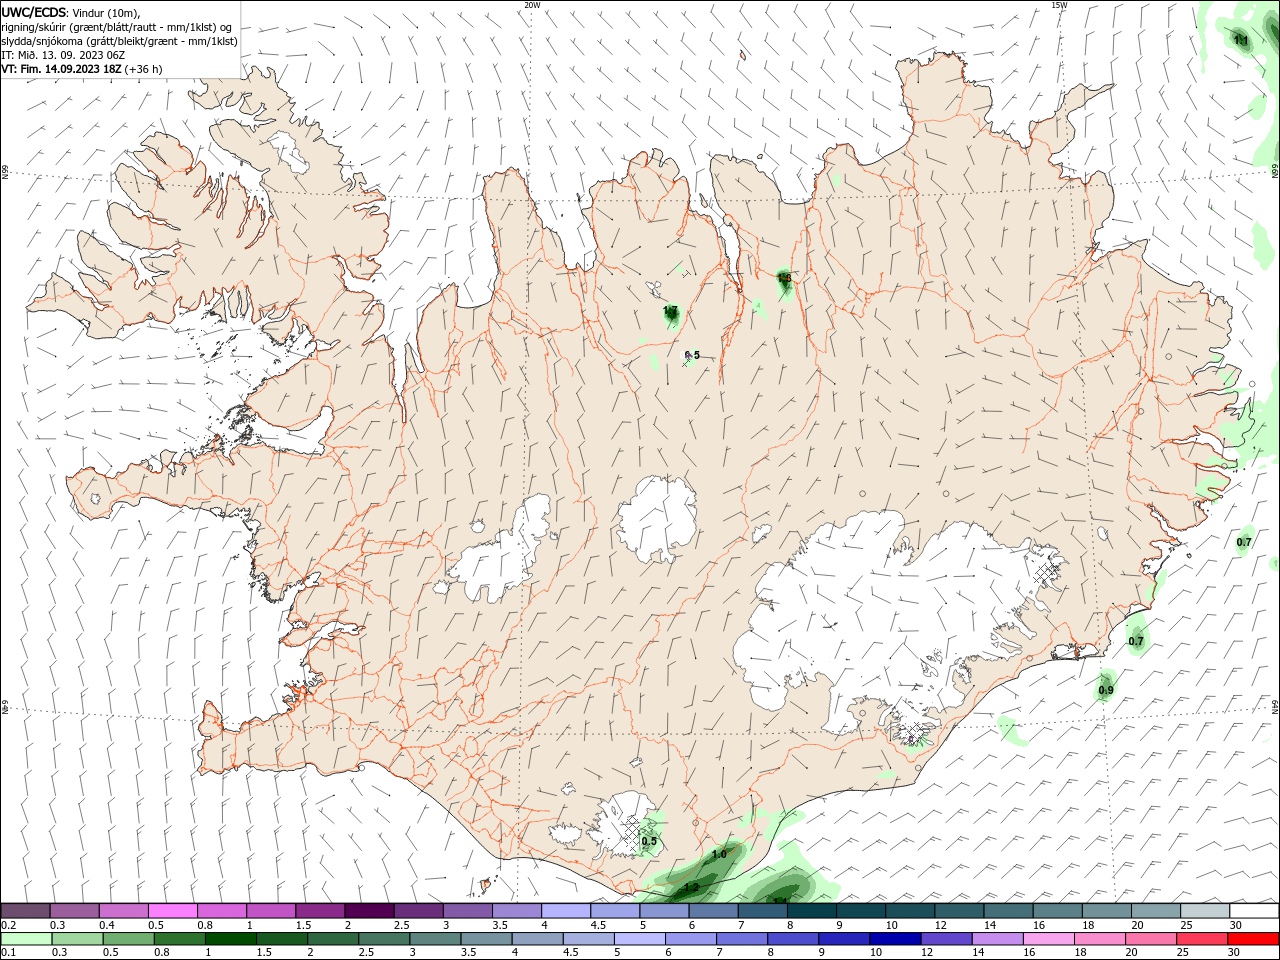This screenshot has height=960, width=1280.
Task: Select the snow legend swatch for 14–16
Action: coord(1009,911)
